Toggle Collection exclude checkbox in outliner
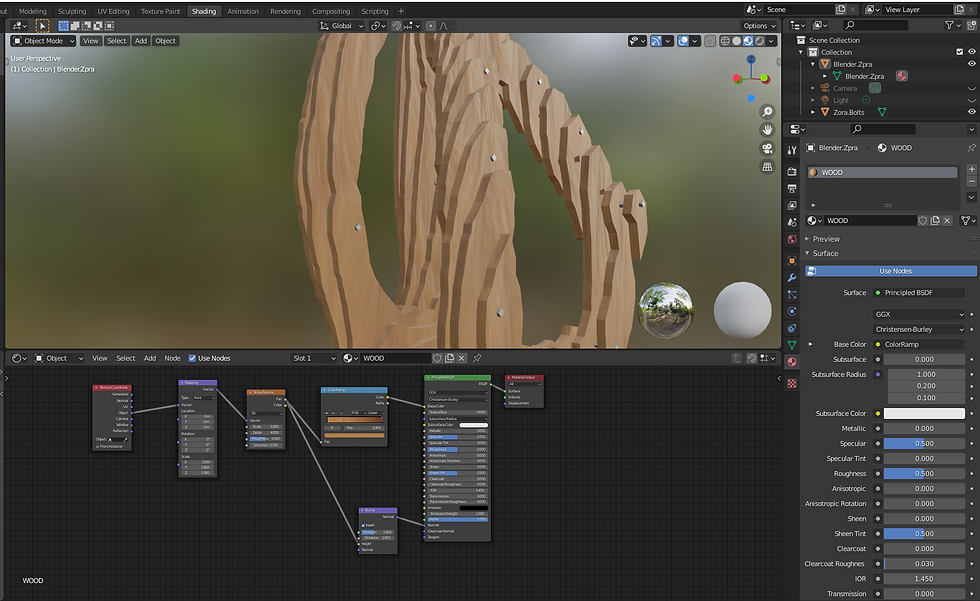 959,52
